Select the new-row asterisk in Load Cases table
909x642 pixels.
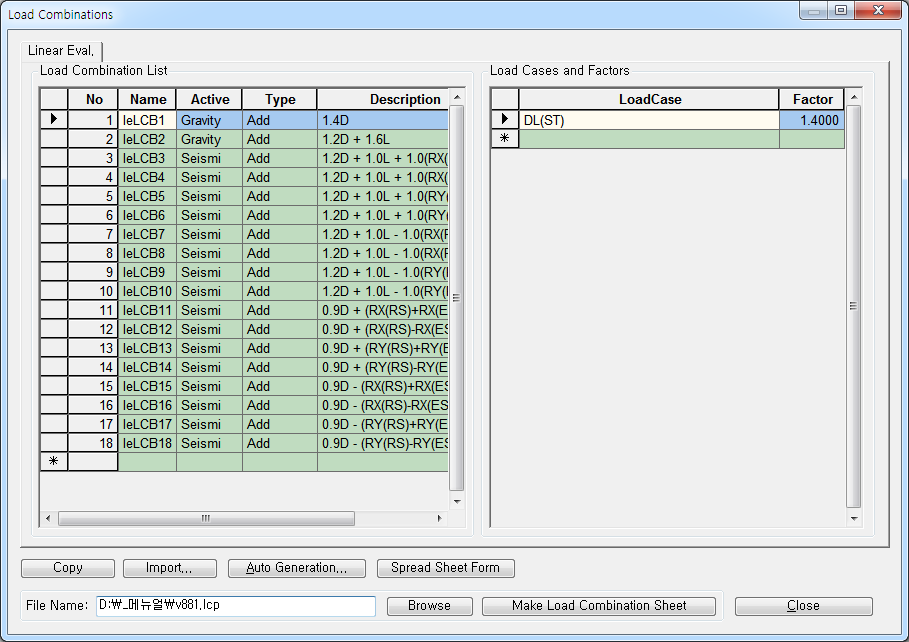(505, 139)
